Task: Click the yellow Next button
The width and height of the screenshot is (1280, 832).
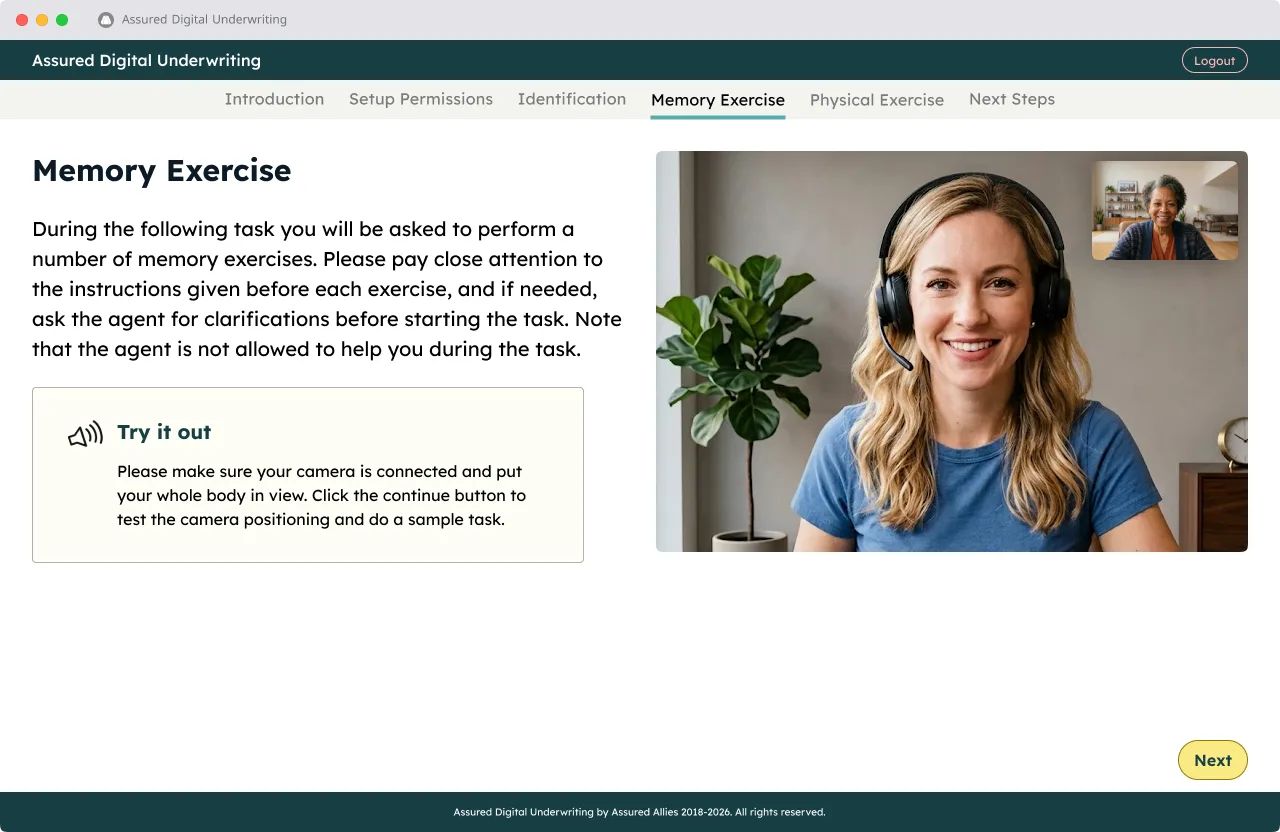Action: 1213,760
